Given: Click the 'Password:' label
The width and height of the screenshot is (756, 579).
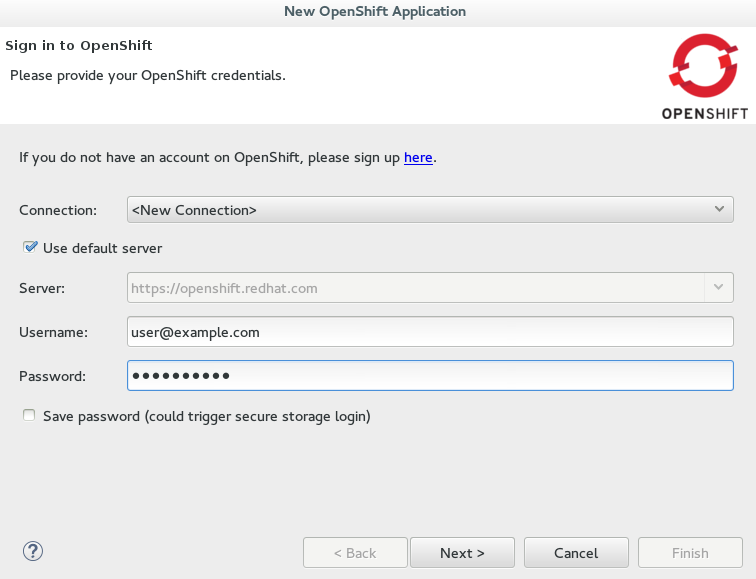Looking at the screenshot, I should pos(53,376).
